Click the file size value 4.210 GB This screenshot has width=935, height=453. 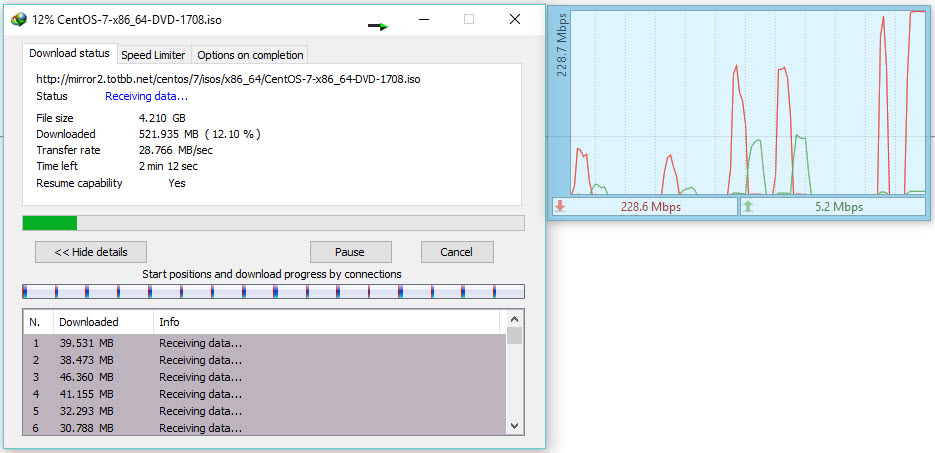pyautogui.click(x=162, y=118)
